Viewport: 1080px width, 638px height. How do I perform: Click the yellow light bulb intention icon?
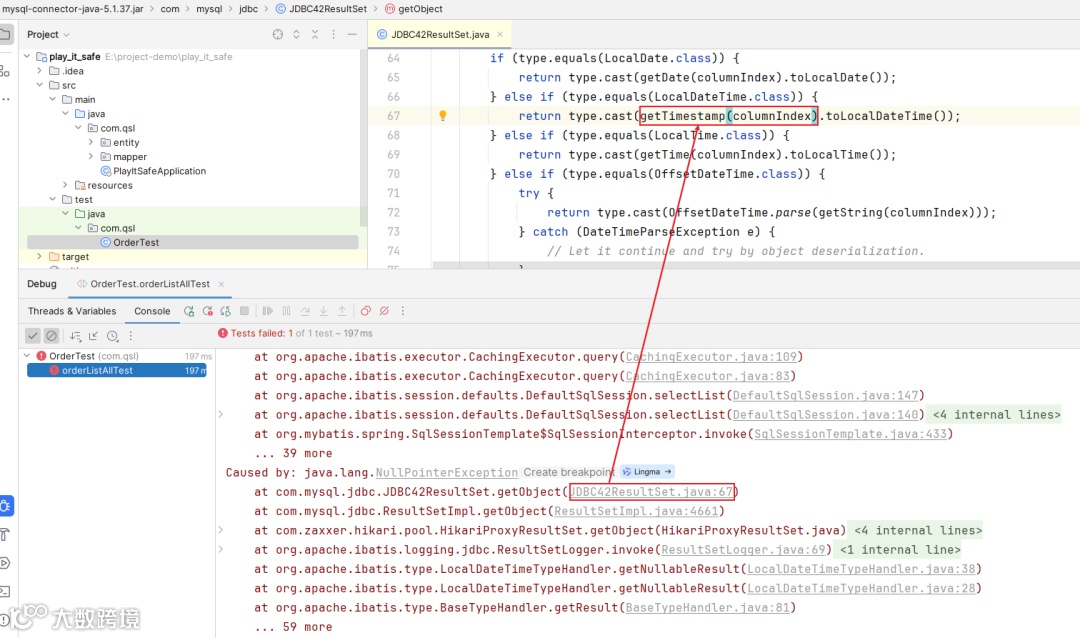(x=443, y=116)
